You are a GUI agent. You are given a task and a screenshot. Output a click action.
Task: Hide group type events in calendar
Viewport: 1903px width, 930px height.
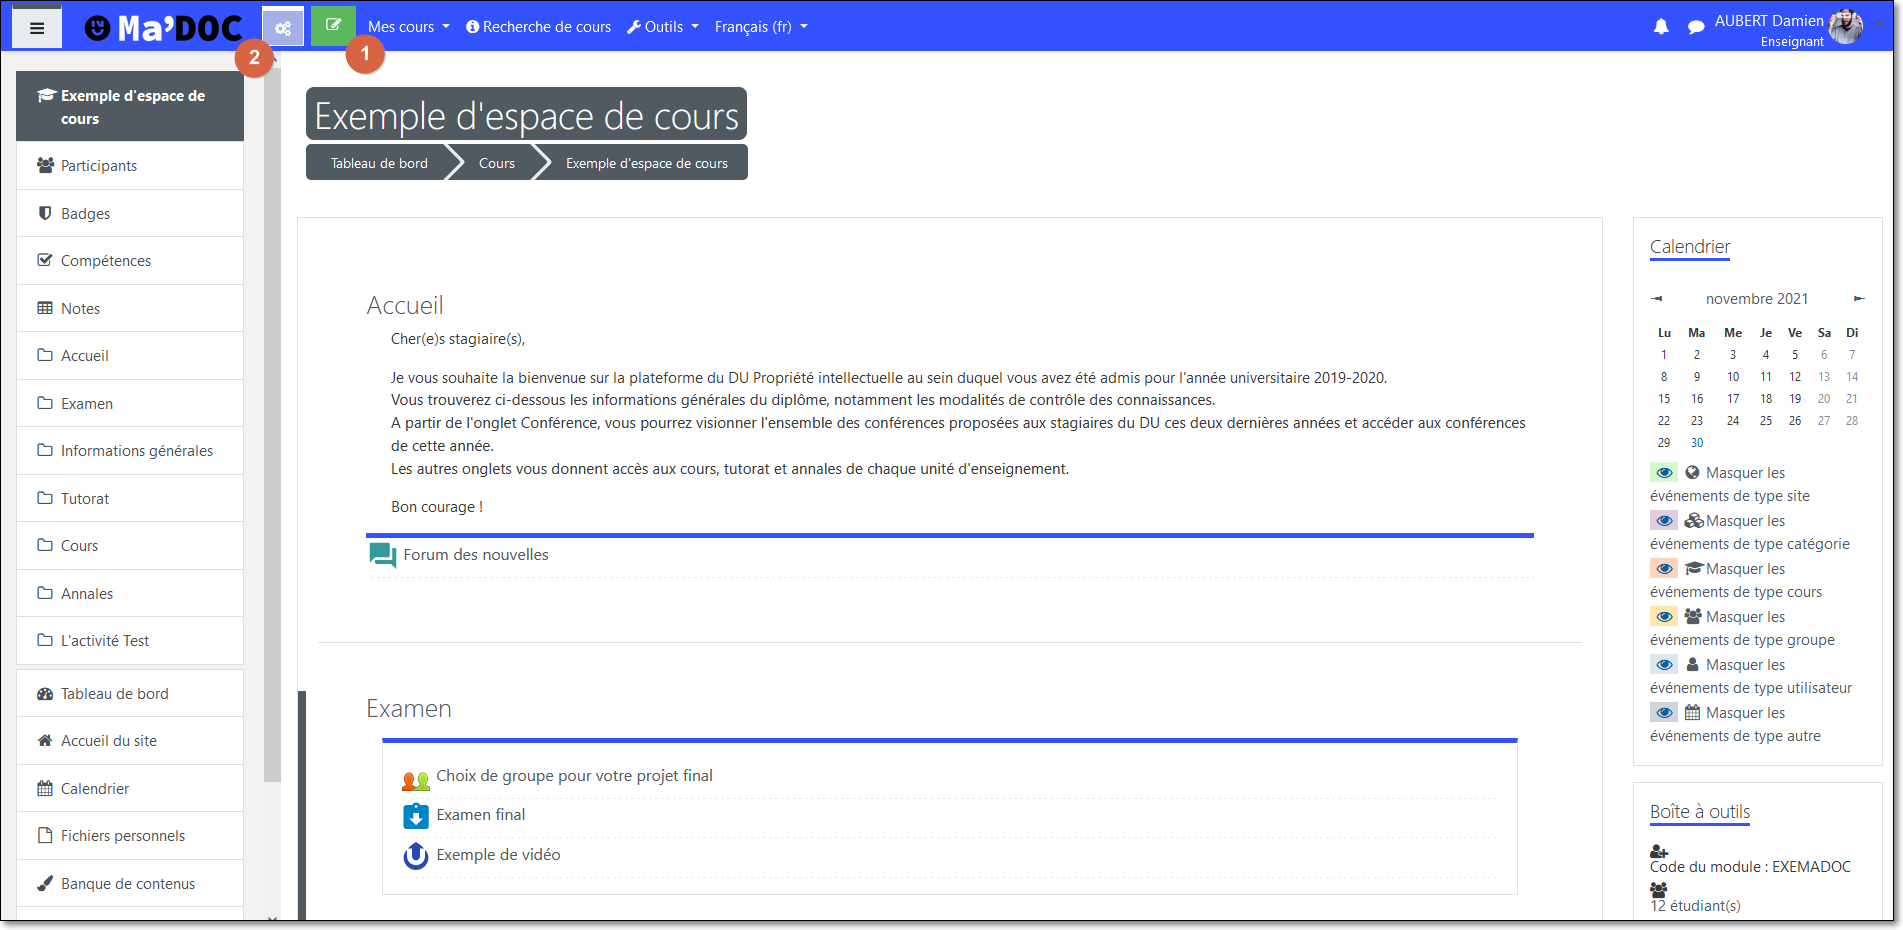(1664, 617)
